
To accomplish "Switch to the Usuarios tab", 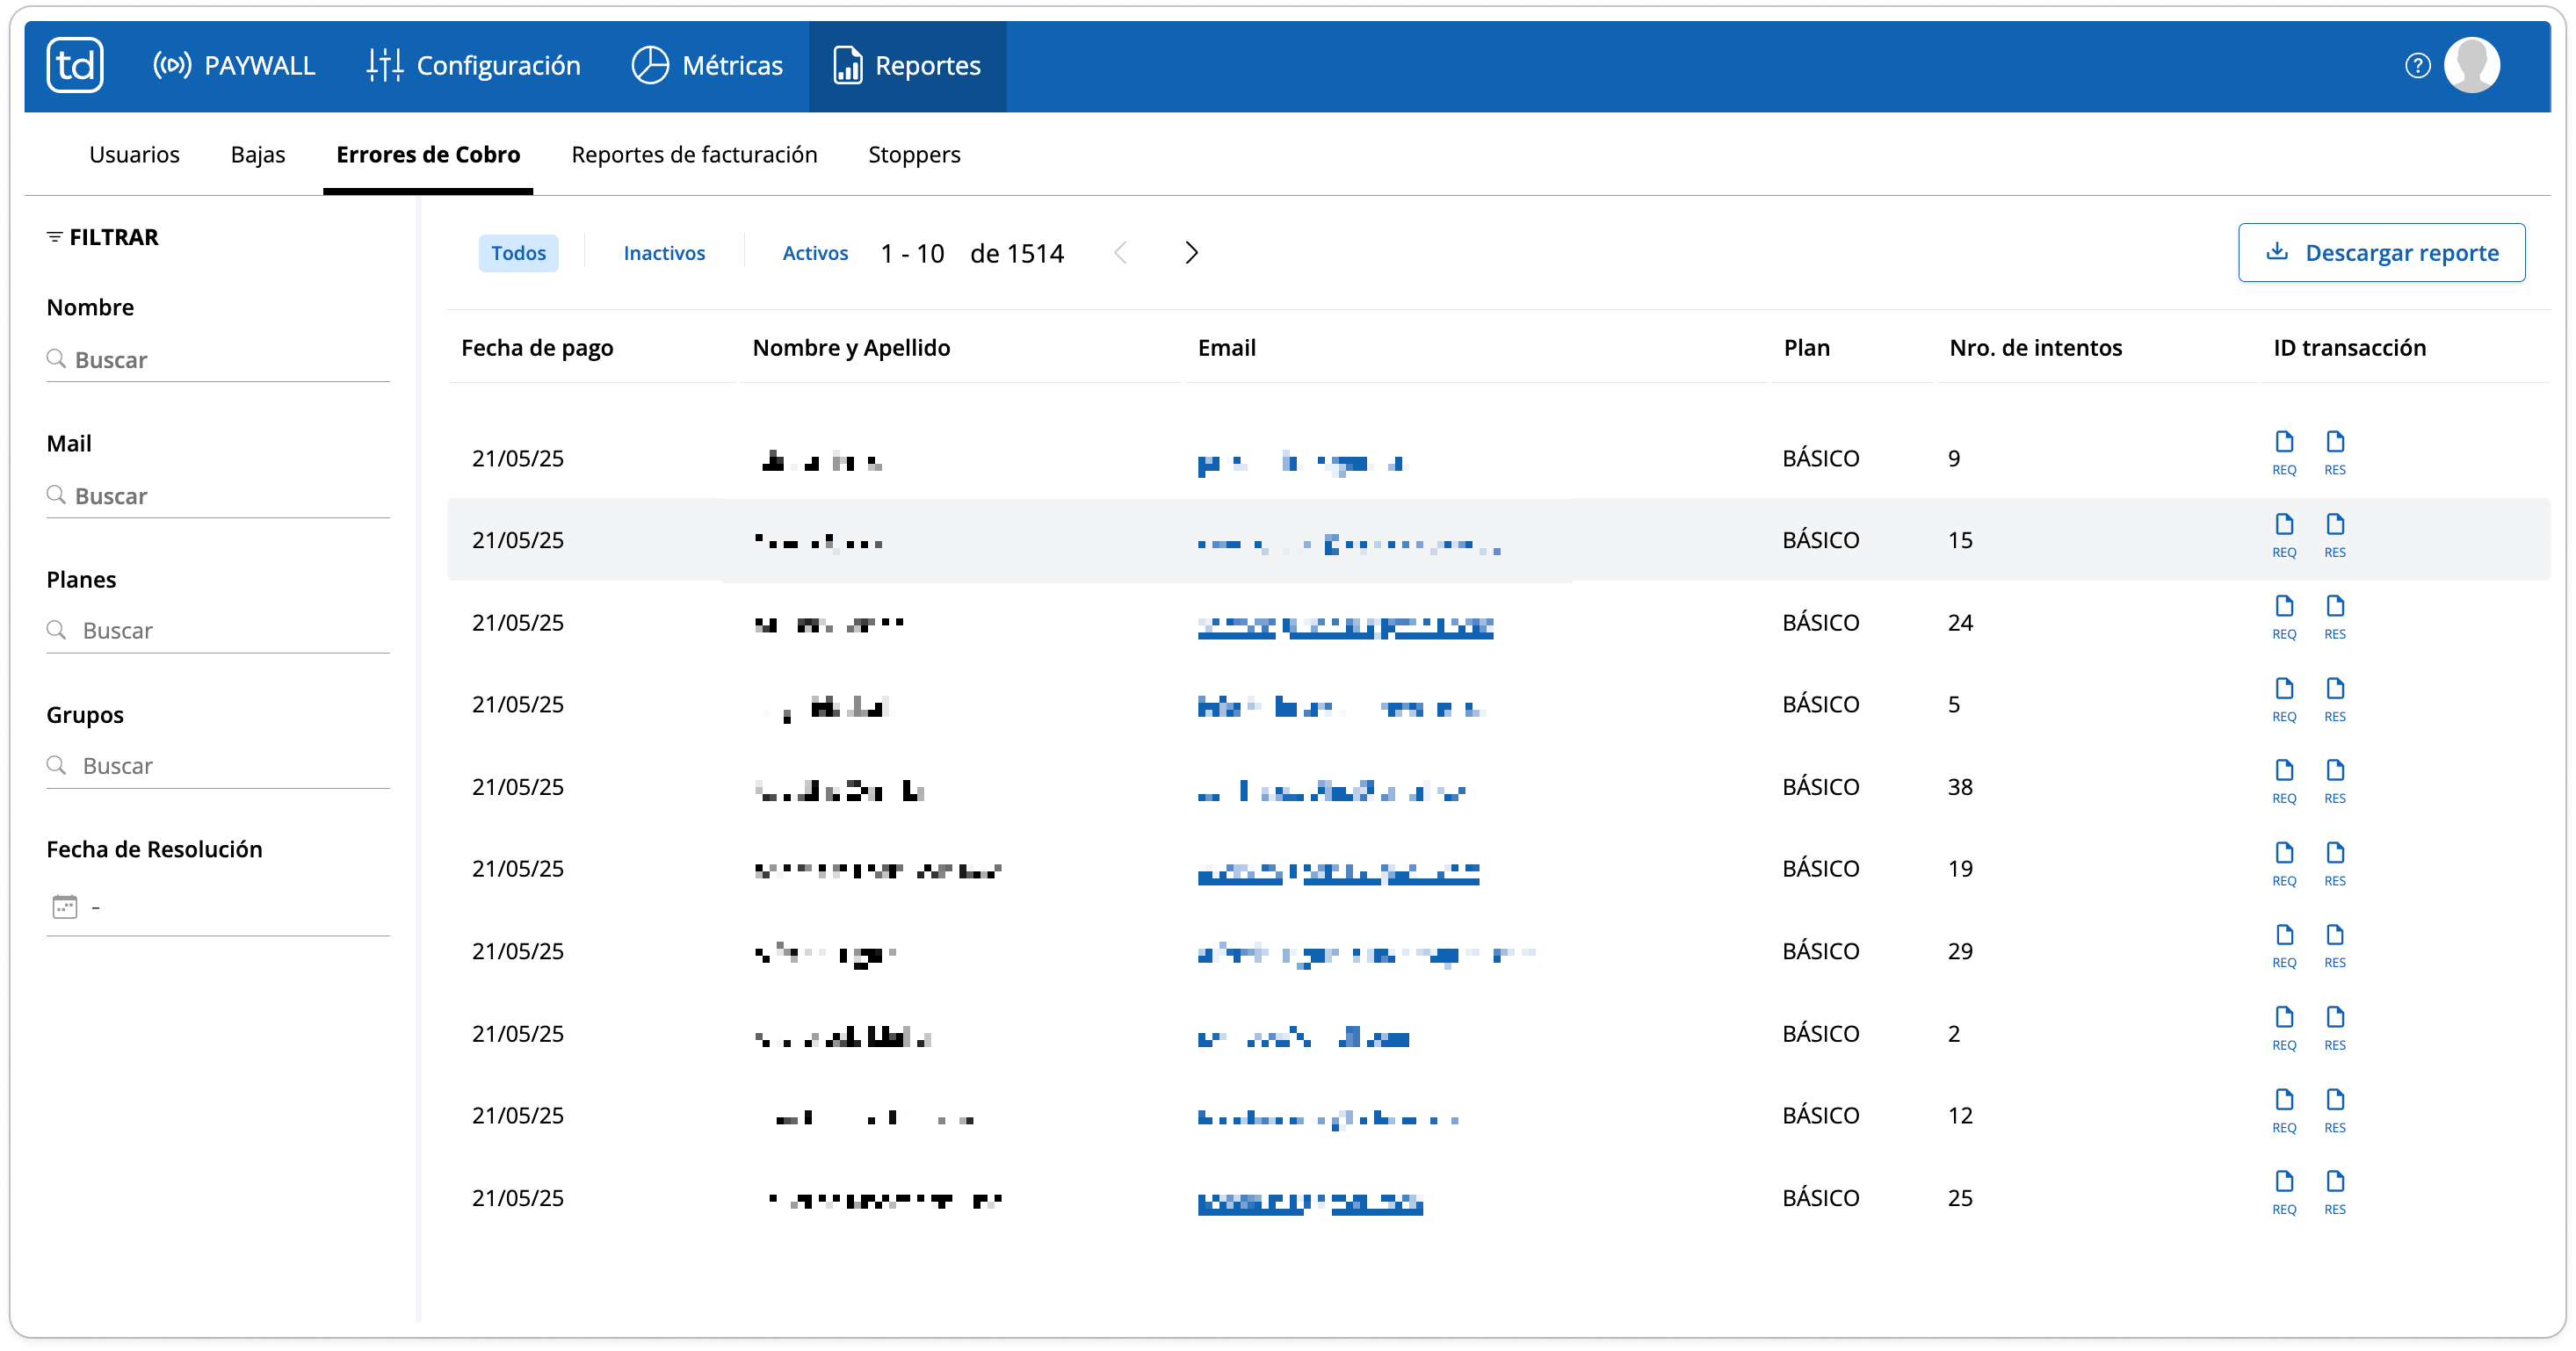I will 134,155.
